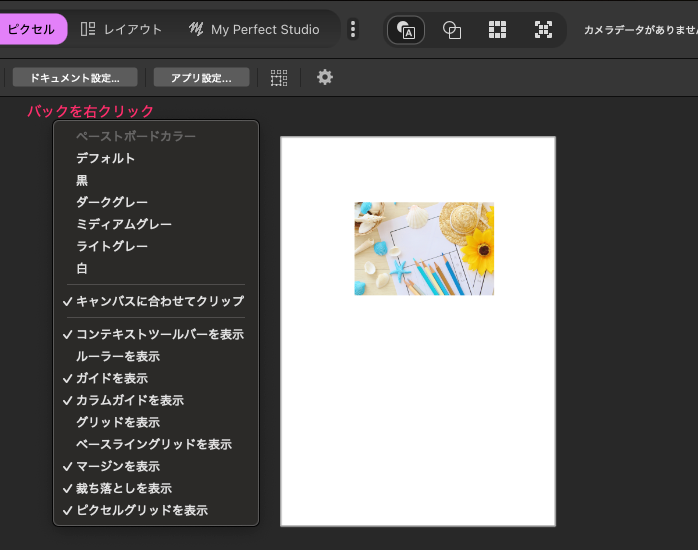Toggle コンテキストツールバーを表示 off
698x550 pixels.
click(159, 334)
